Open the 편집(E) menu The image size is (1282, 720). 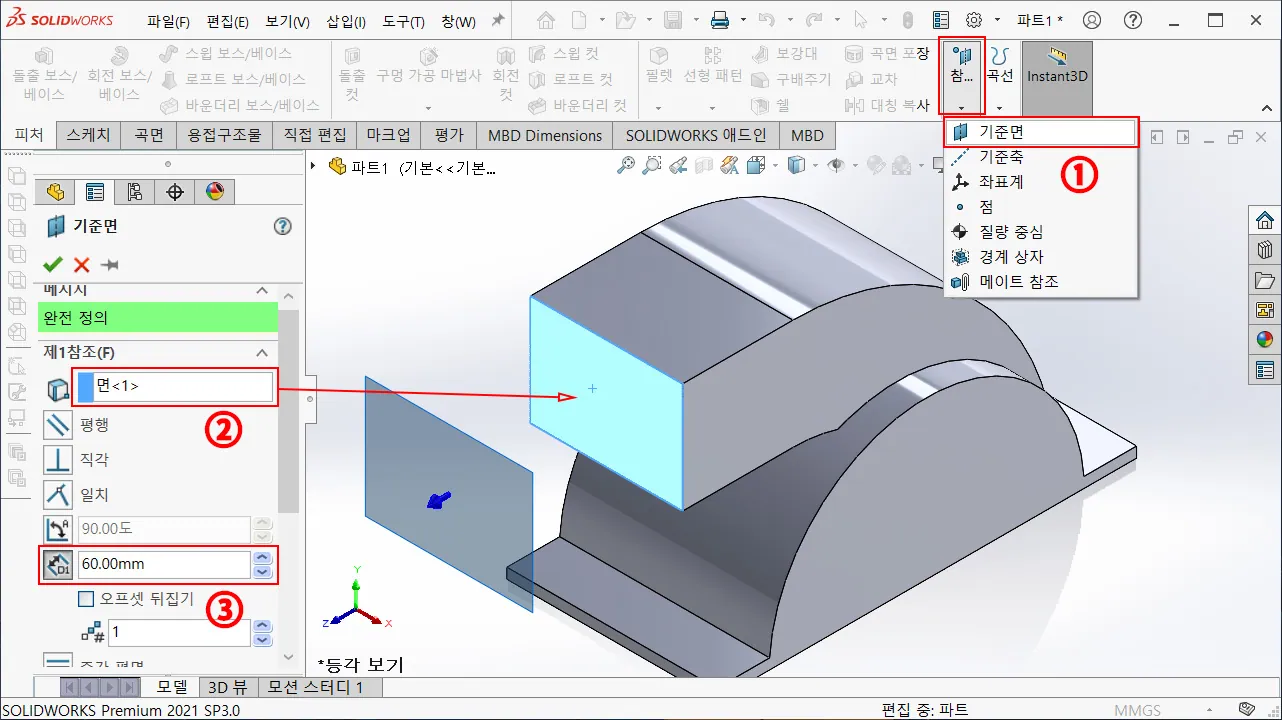(x=228, y=22)
